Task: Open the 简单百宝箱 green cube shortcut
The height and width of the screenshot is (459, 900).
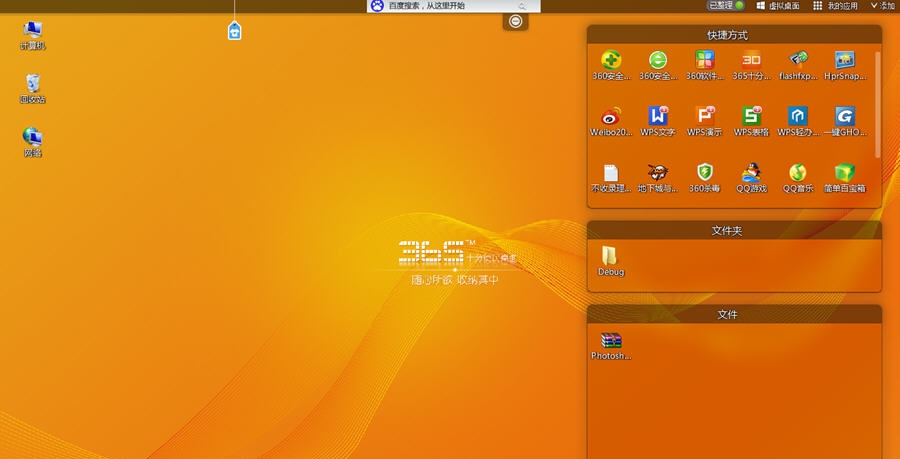Action: [x=844, y=178]
